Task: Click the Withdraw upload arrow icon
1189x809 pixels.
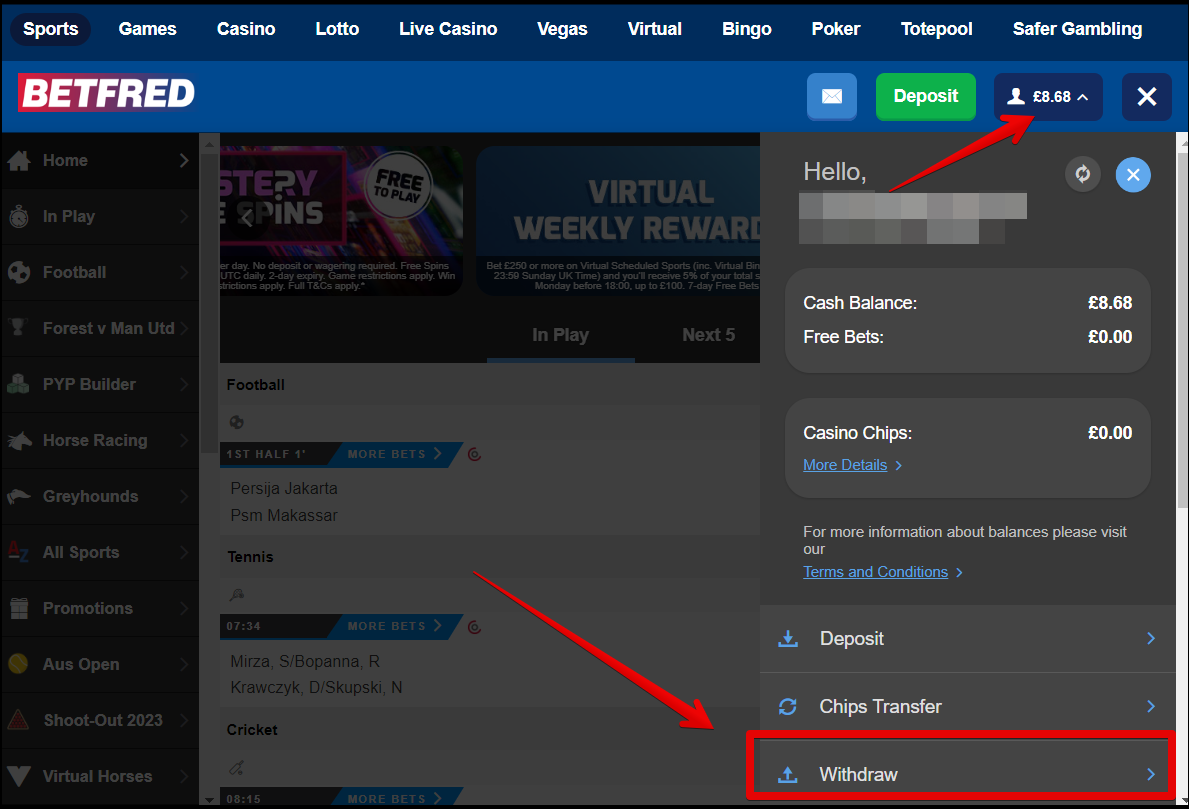Action: (788, 774)
